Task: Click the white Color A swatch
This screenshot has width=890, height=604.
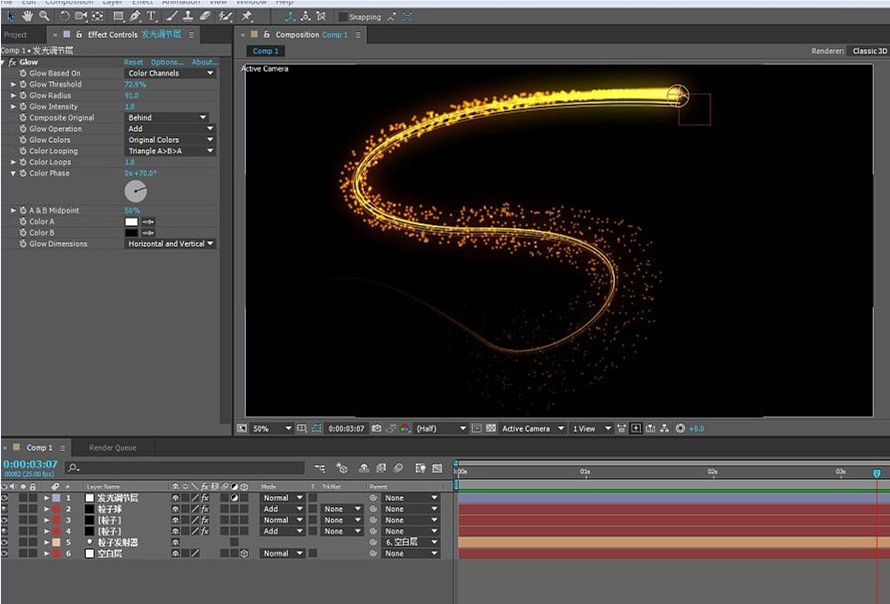Action: [x=131, y=221]
